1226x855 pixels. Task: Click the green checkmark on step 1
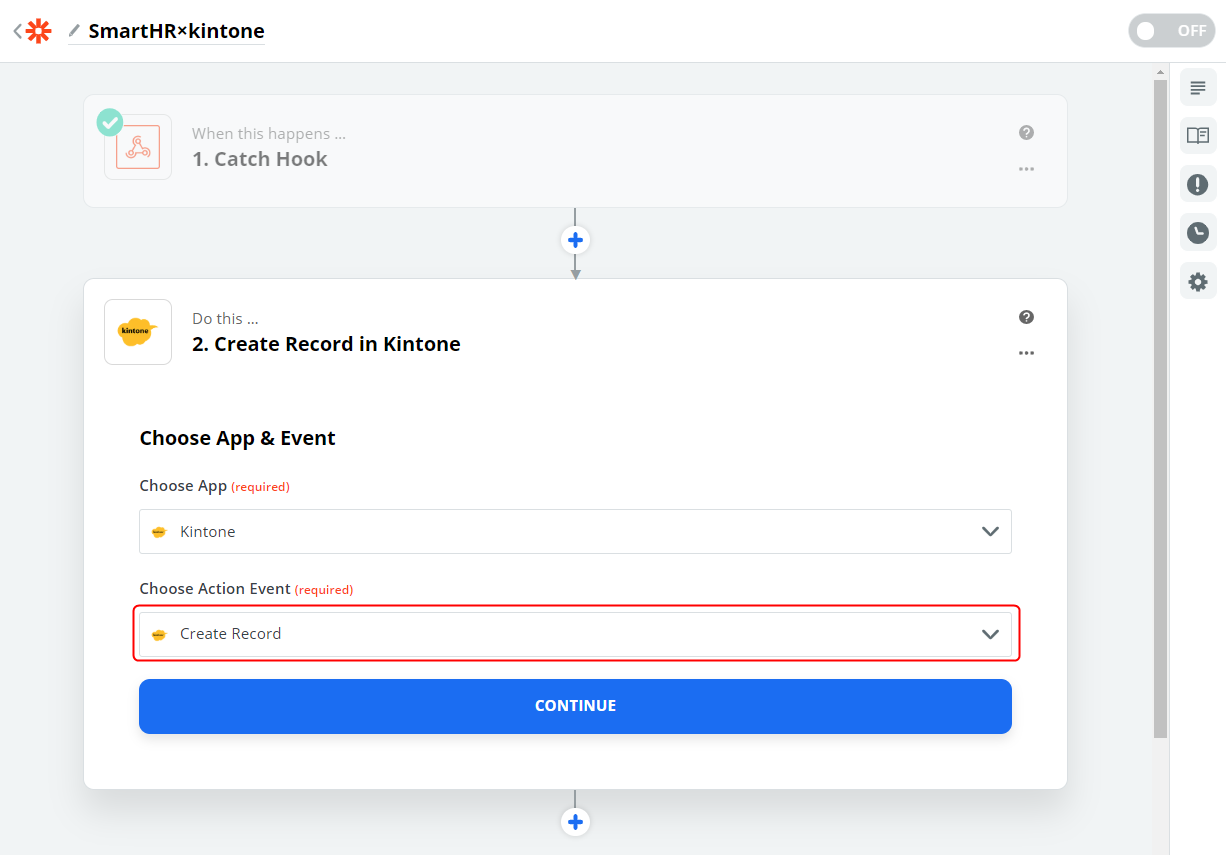pos(110,123)
